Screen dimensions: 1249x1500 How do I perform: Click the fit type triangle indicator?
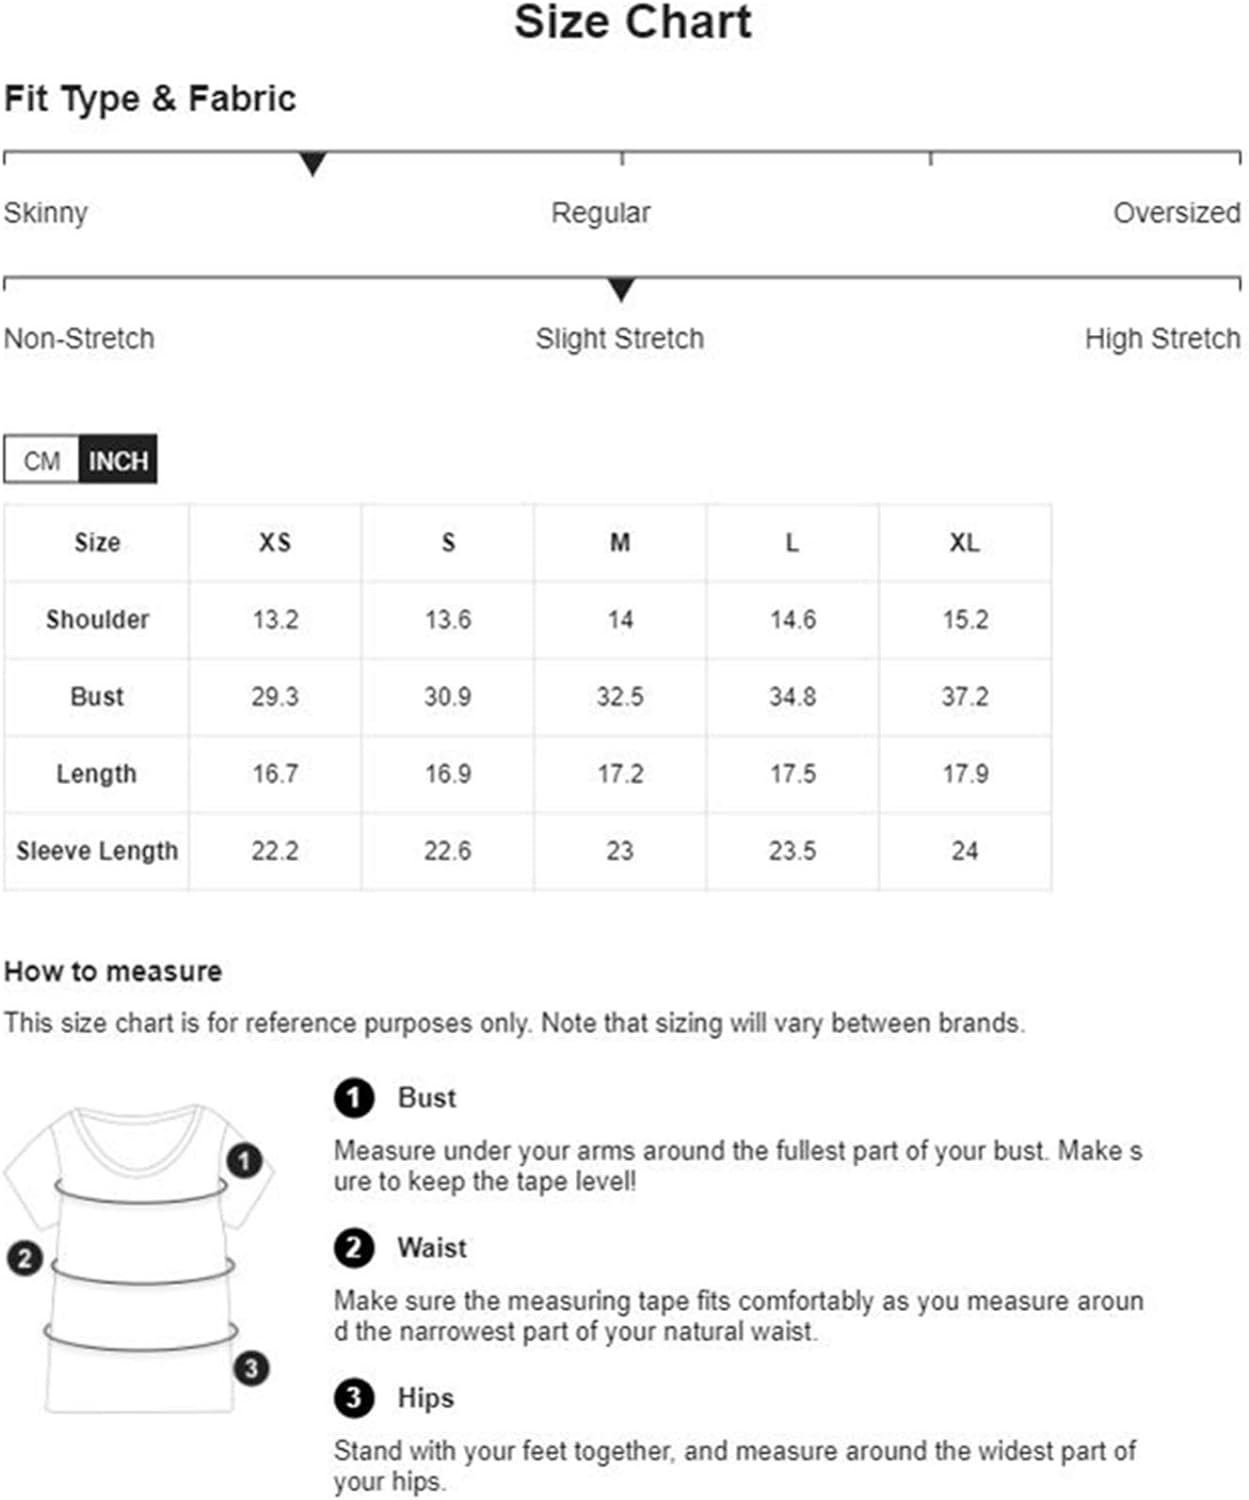pos(313,164)
